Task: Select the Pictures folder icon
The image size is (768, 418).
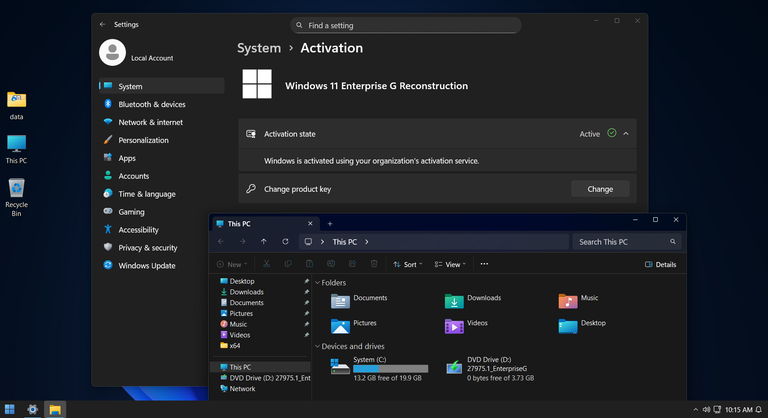Action: (340, 326)
